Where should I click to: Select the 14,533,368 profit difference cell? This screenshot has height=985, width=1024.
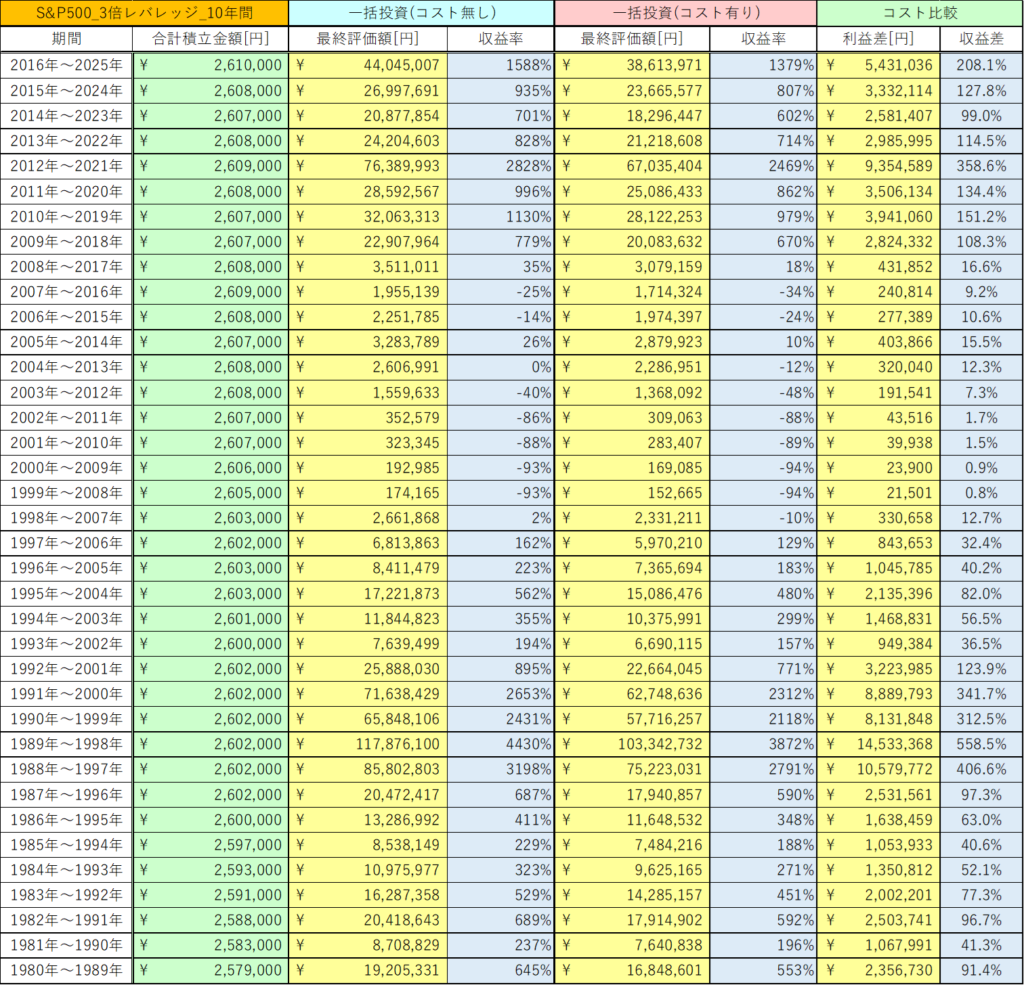coord(879,744)
